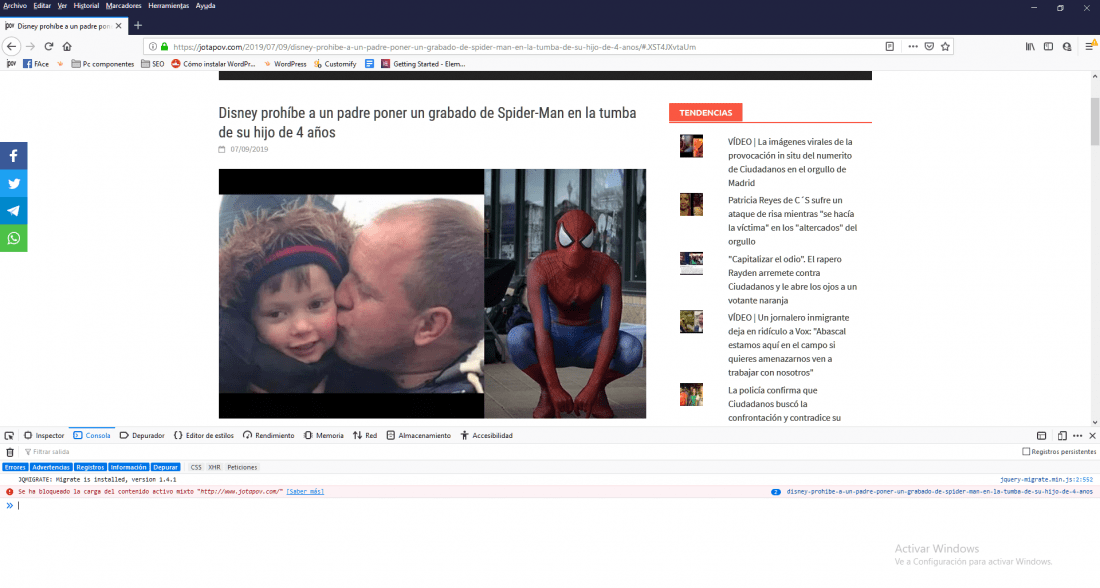Open the TENDENCIAS section header
Image resolution: width=1100 pixels, height=588 pixels.
pos(706,112)
